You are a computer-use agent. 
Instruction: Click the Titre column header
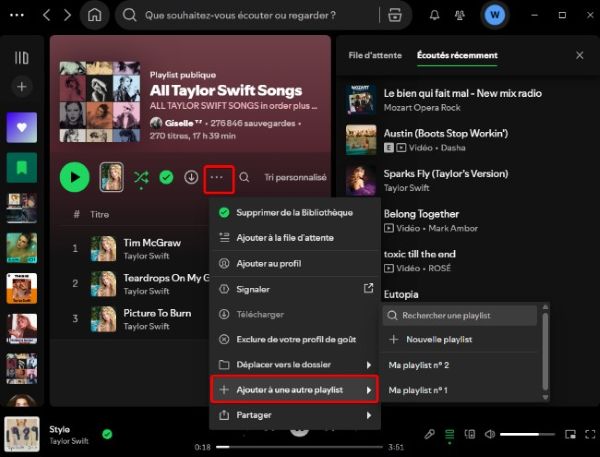pyautogui.click(x=99, y=214)
